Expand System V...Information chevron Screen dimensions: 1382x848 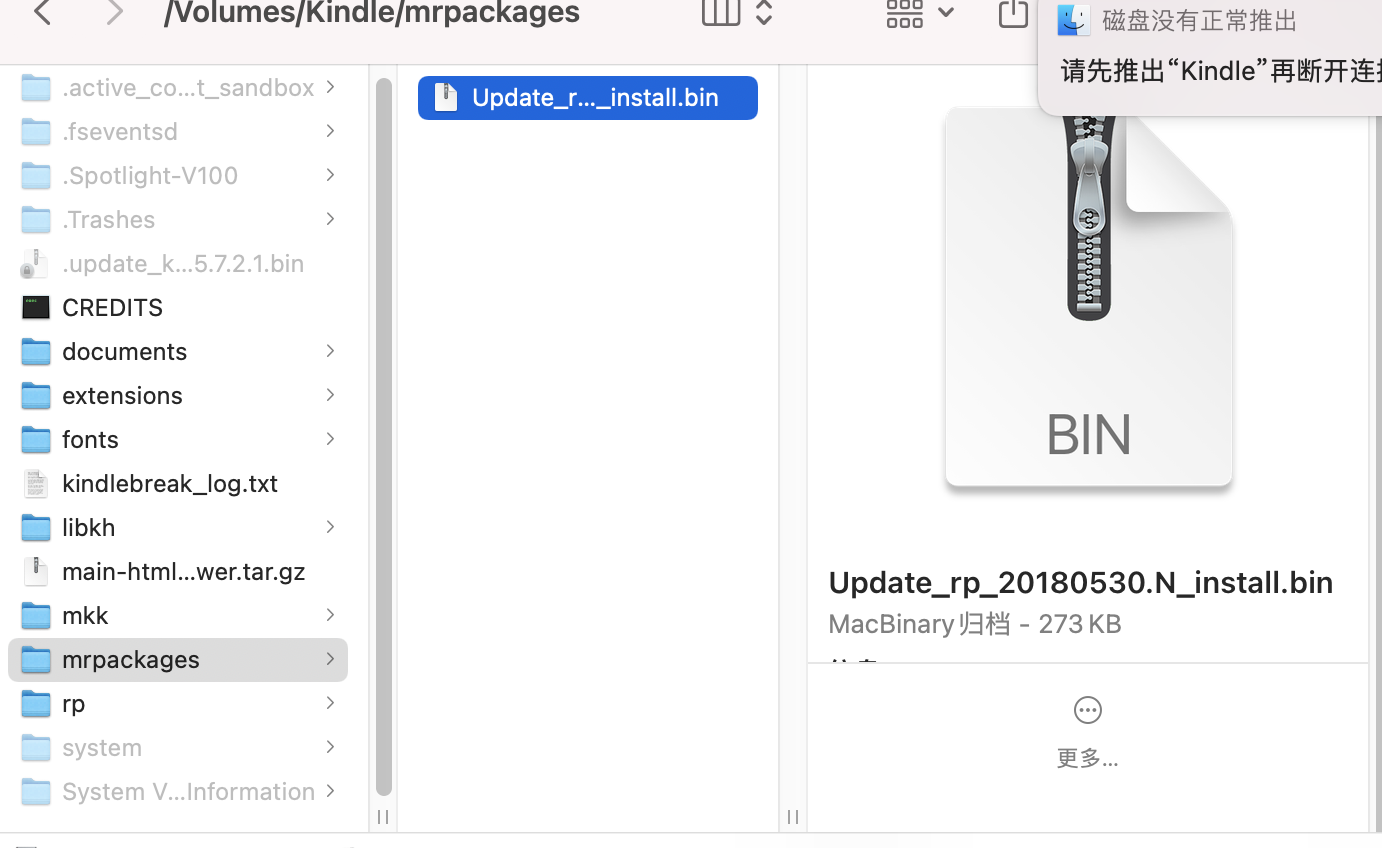point(330,791)
